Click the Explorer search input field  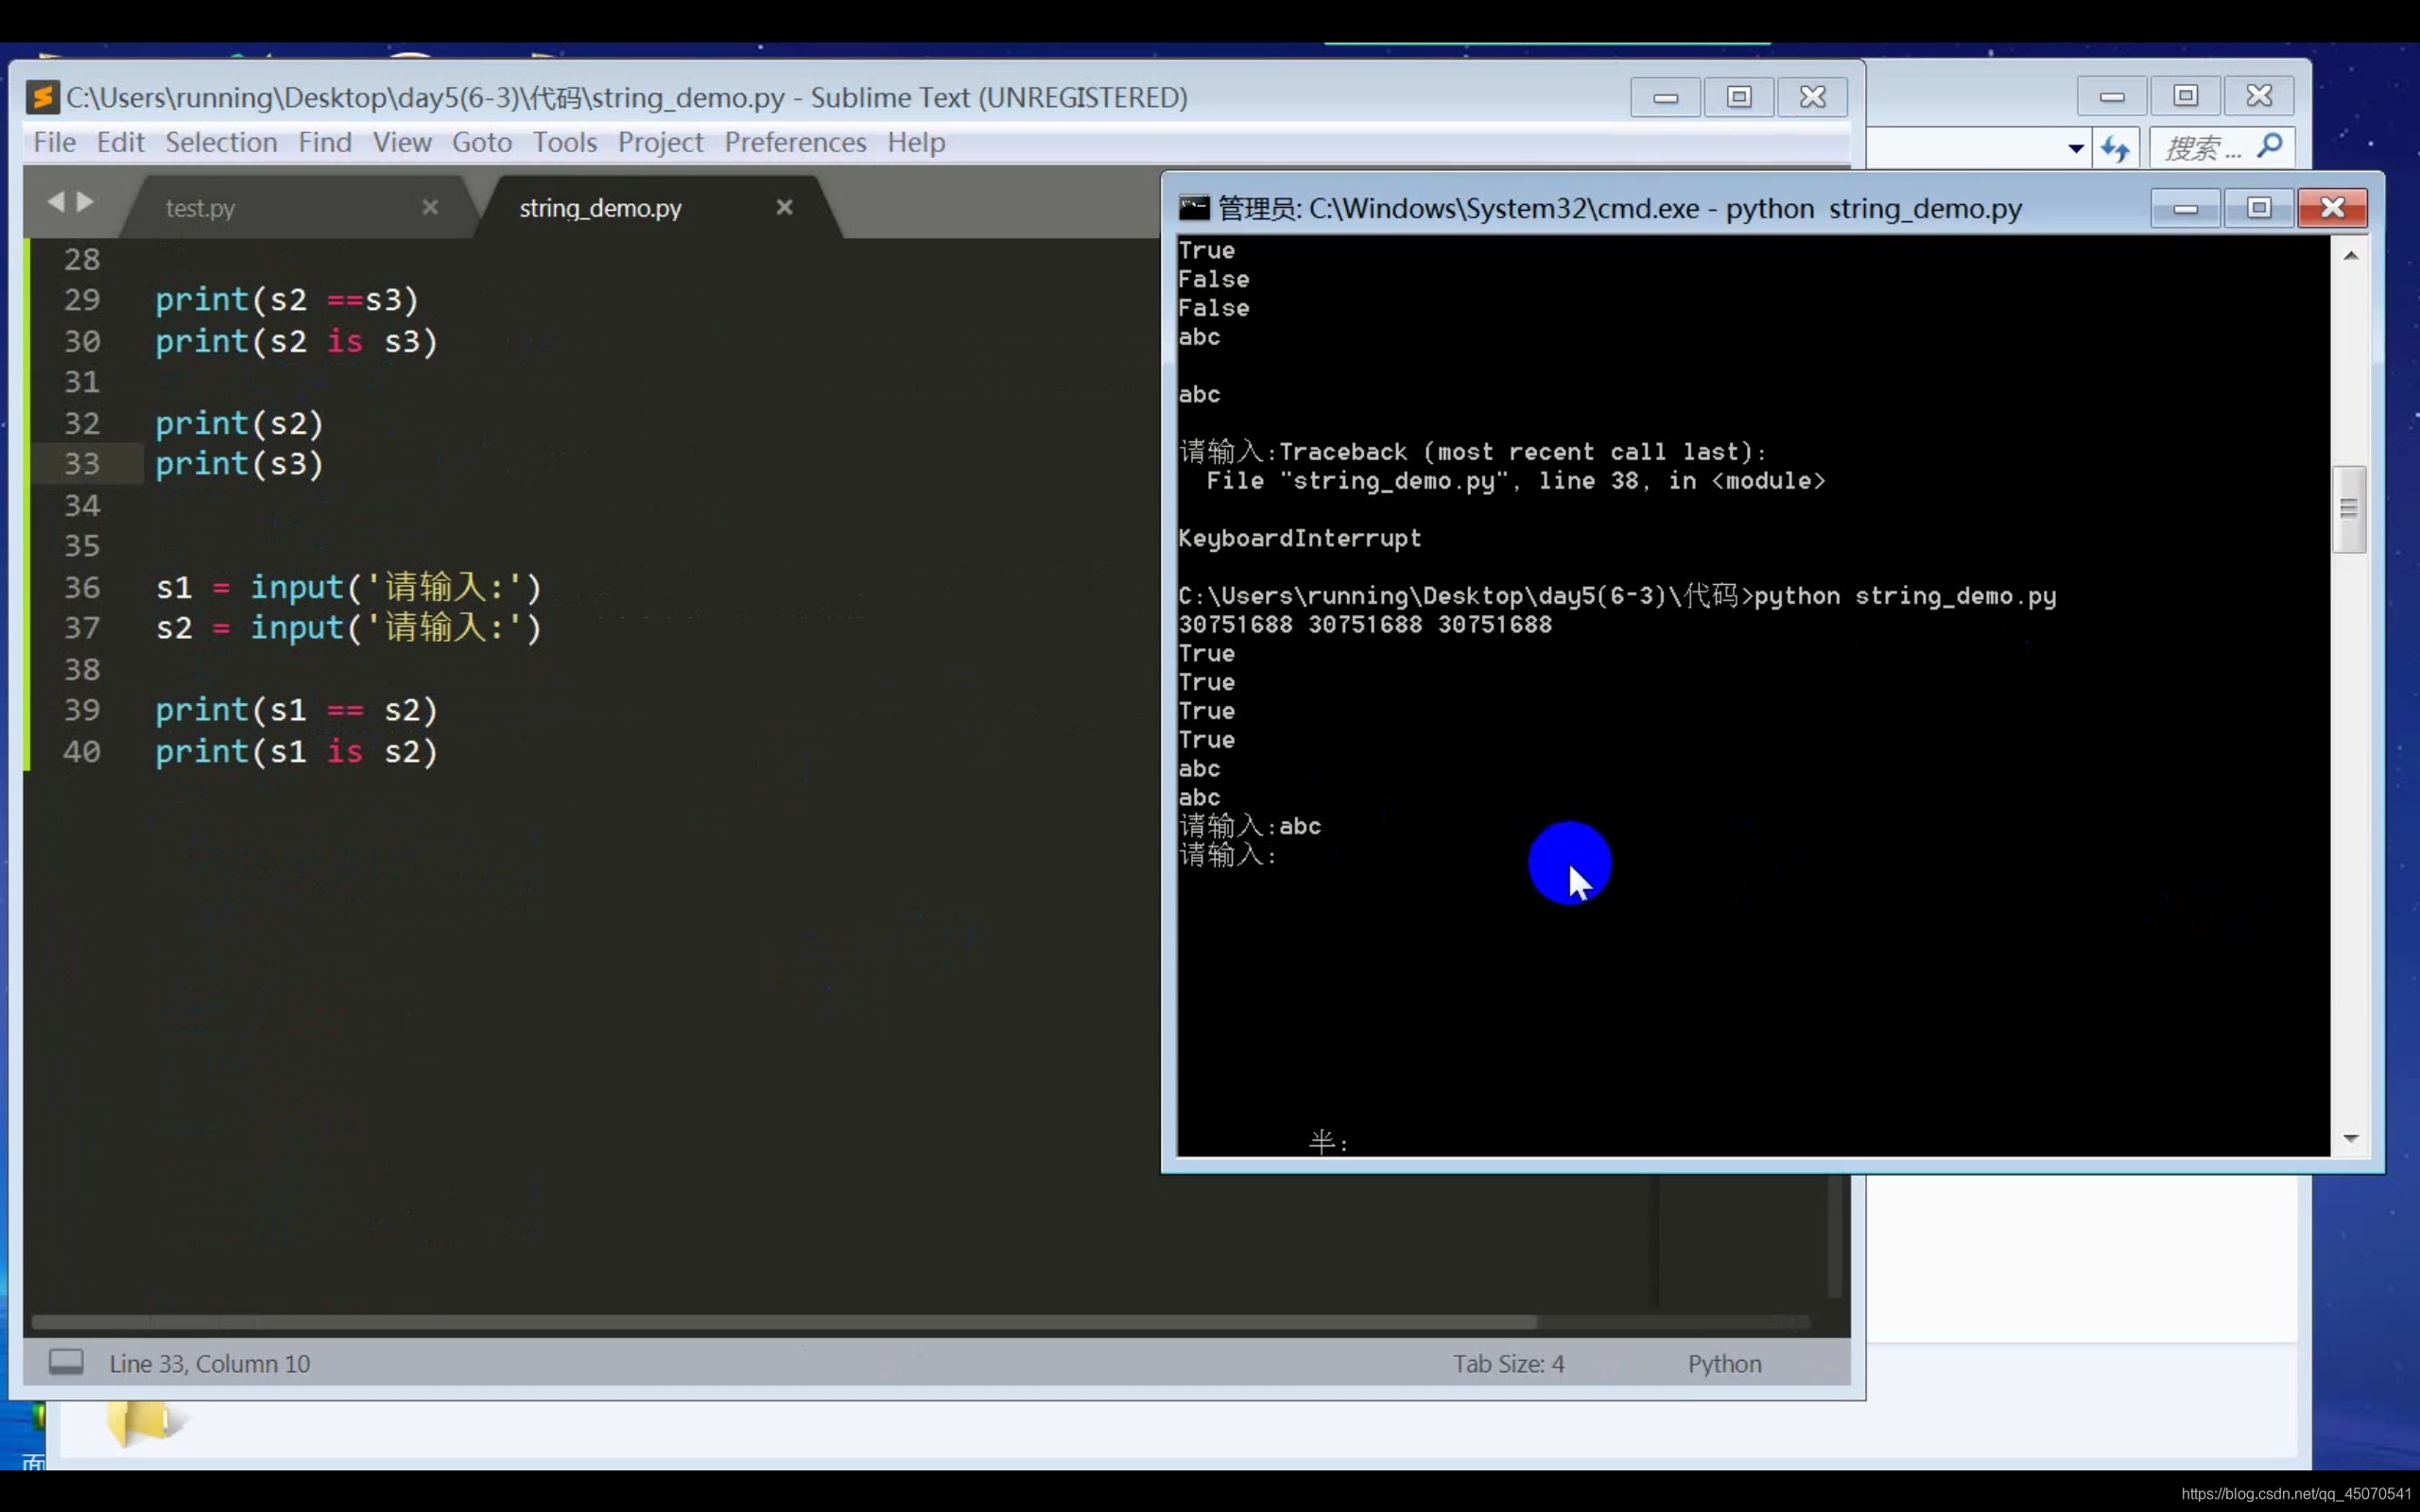(2203, 148)
